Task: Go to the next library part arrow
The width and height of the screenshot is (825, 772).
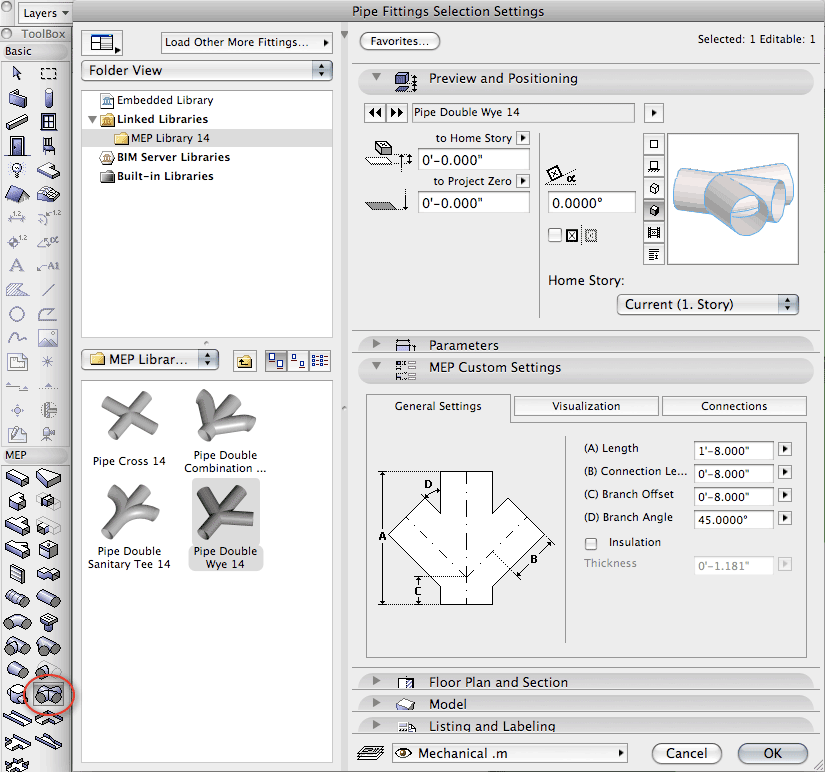Action: 397,113
